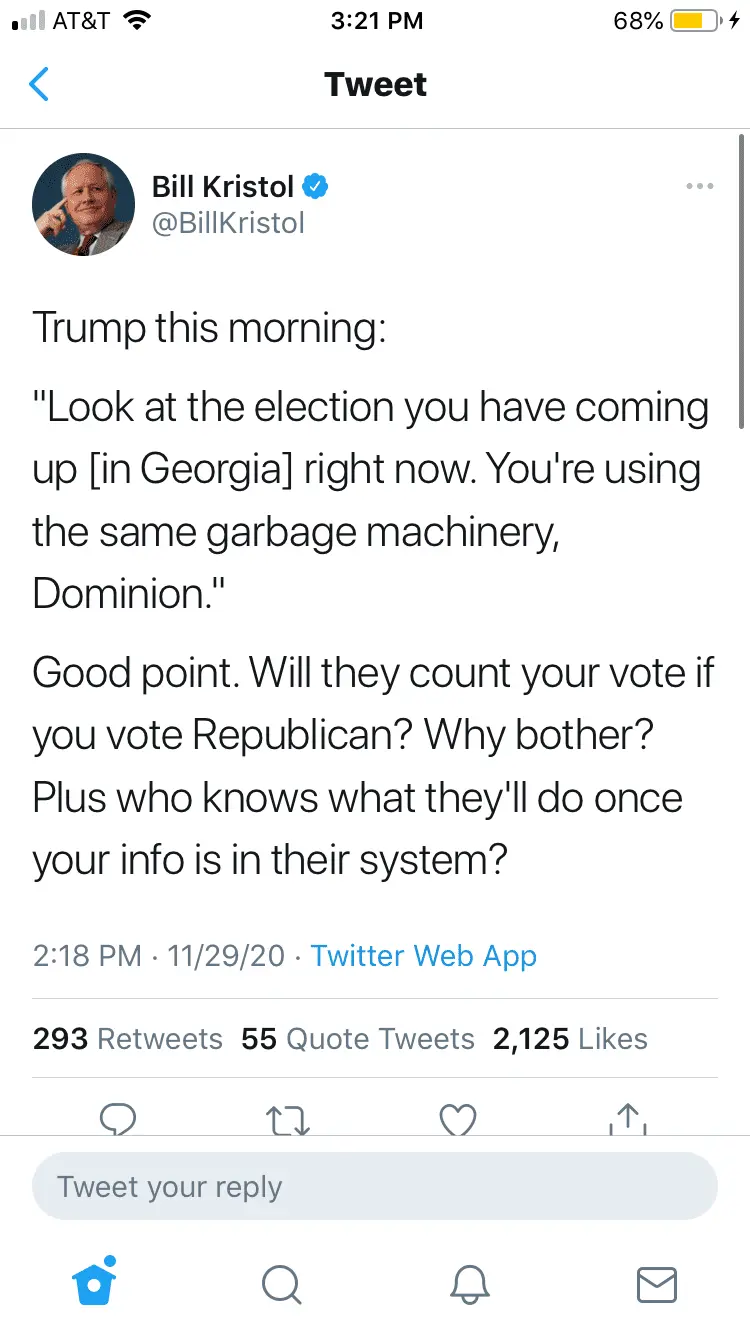Tap the battery icon in status bar
The width and height of the screenshot is (750, 1334).
click(694, 21)
